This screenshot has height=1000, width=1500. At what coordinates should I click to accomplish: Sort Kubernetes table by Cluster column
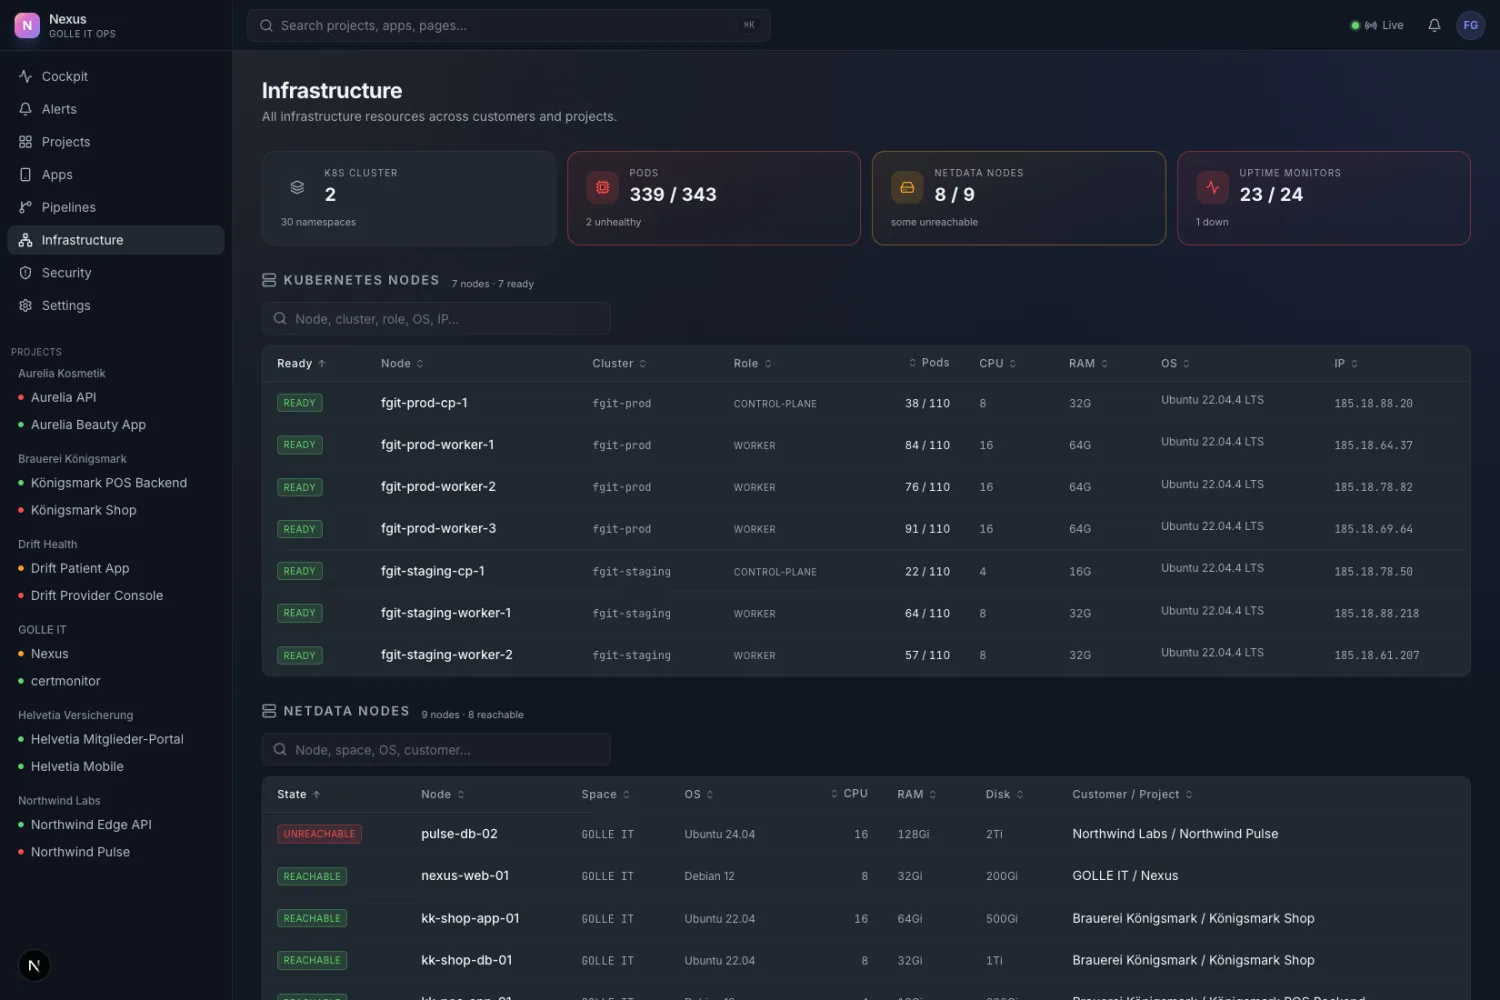pos(619,364)
